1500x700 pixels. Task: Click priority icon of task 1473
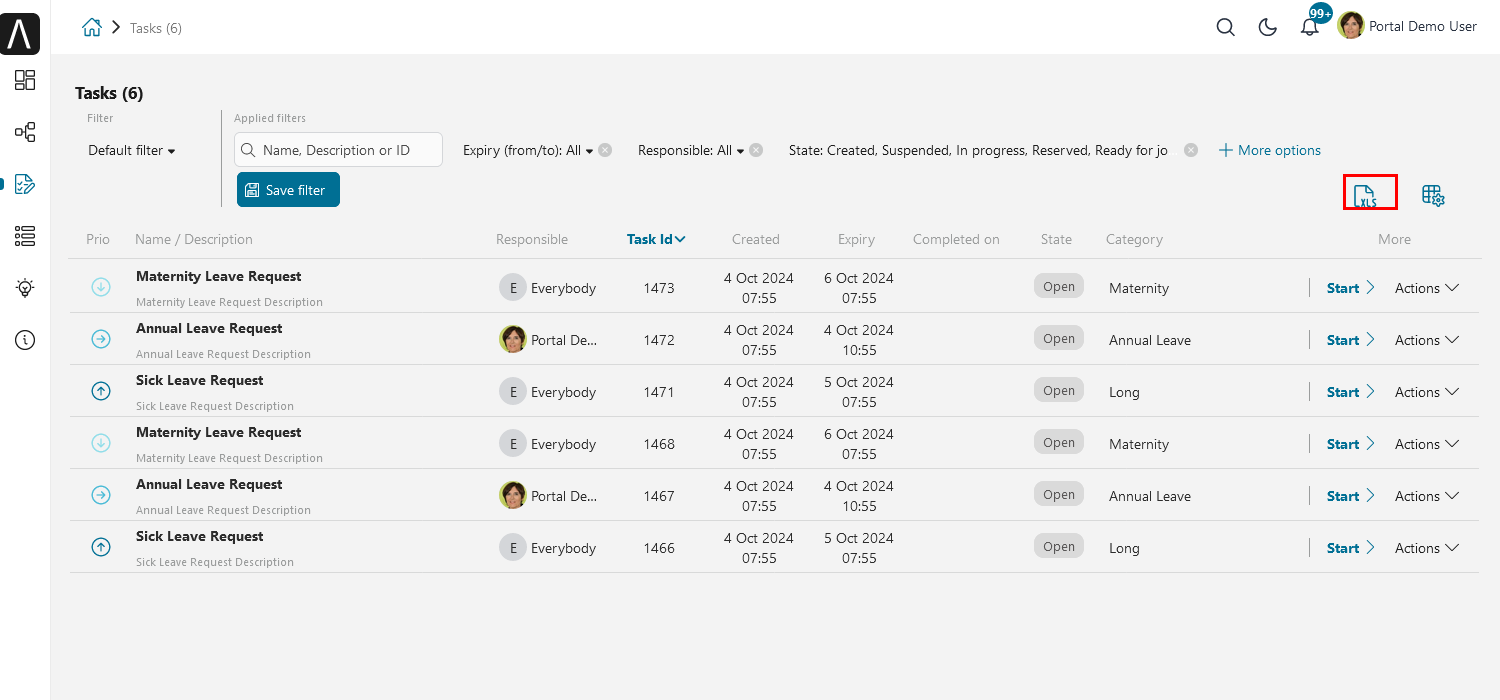pyautogui.click(x=100, y=287)
